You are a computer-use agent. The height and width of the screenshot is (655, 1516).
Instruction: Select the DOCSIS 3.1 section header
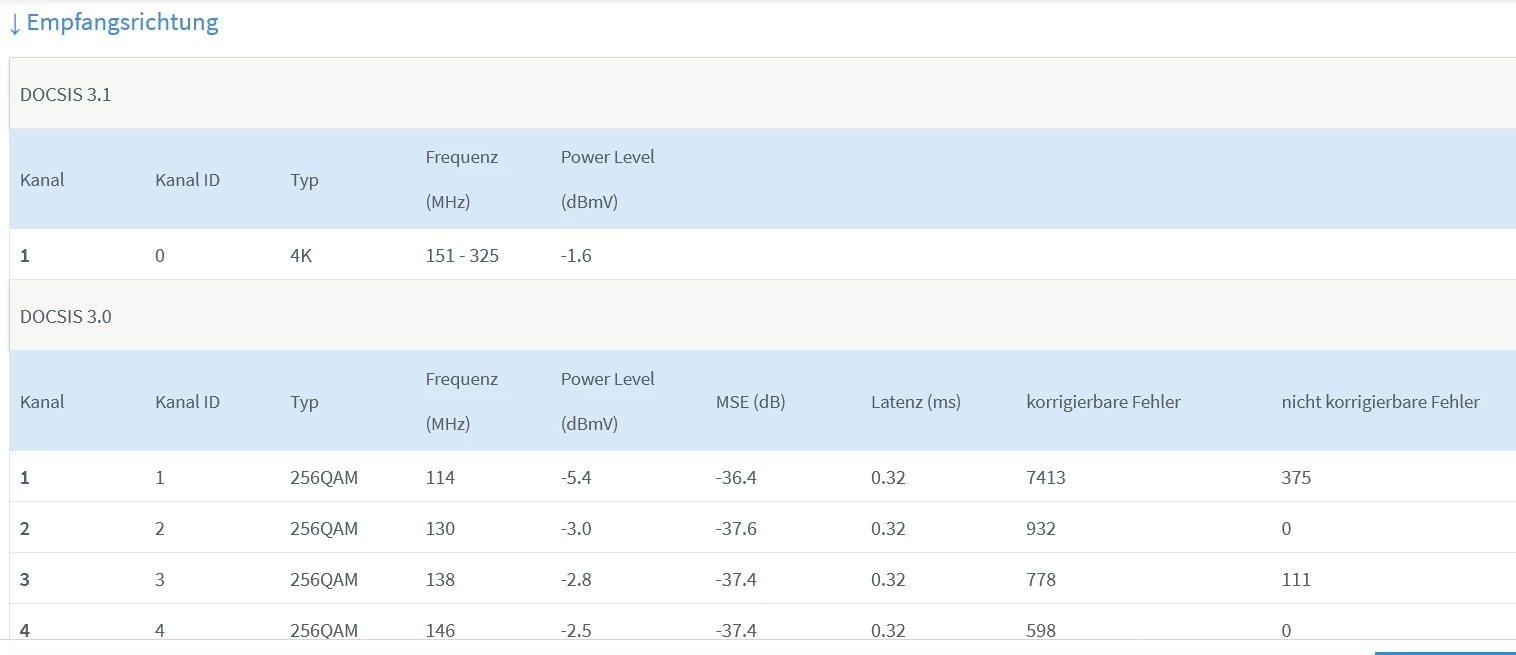[66, 95]
